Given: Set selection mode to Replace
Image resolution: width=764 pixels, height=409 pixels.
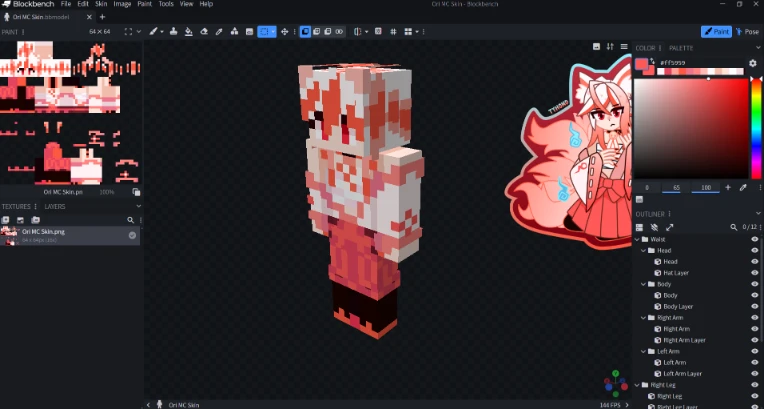Looking at the screenshot, I should (x=306, y=32).
